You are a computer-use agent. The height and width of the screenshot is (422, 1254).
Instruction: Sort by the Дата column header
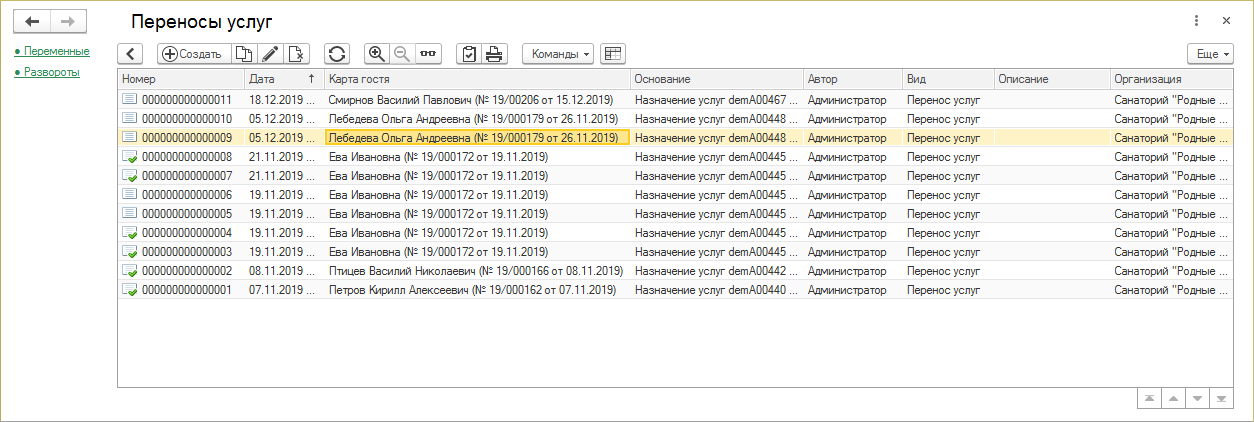284,78
